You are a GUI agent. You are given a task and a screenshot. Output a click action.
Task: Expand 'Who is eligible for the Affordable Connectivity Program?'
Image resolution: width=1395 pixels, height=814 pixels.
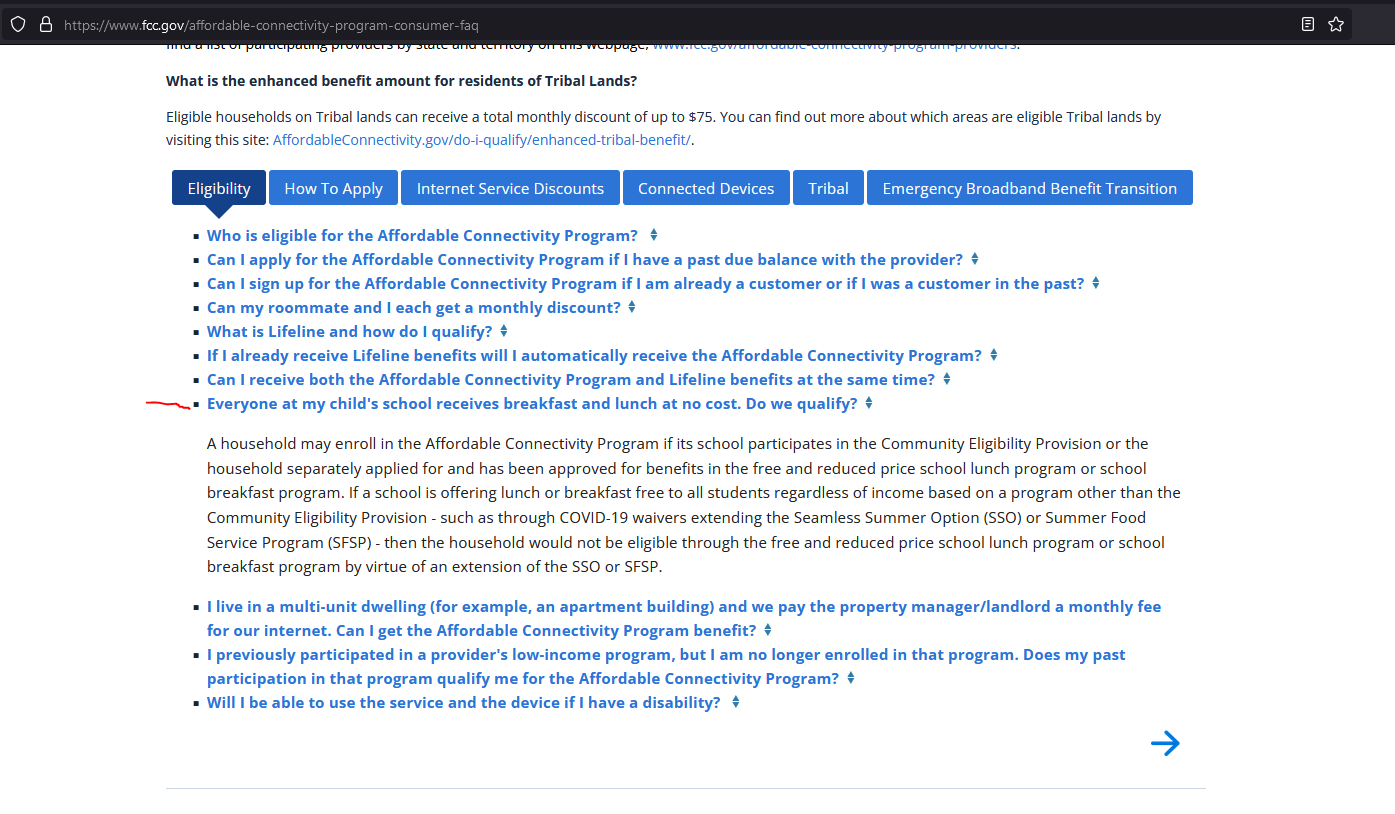tap(422, 236)
